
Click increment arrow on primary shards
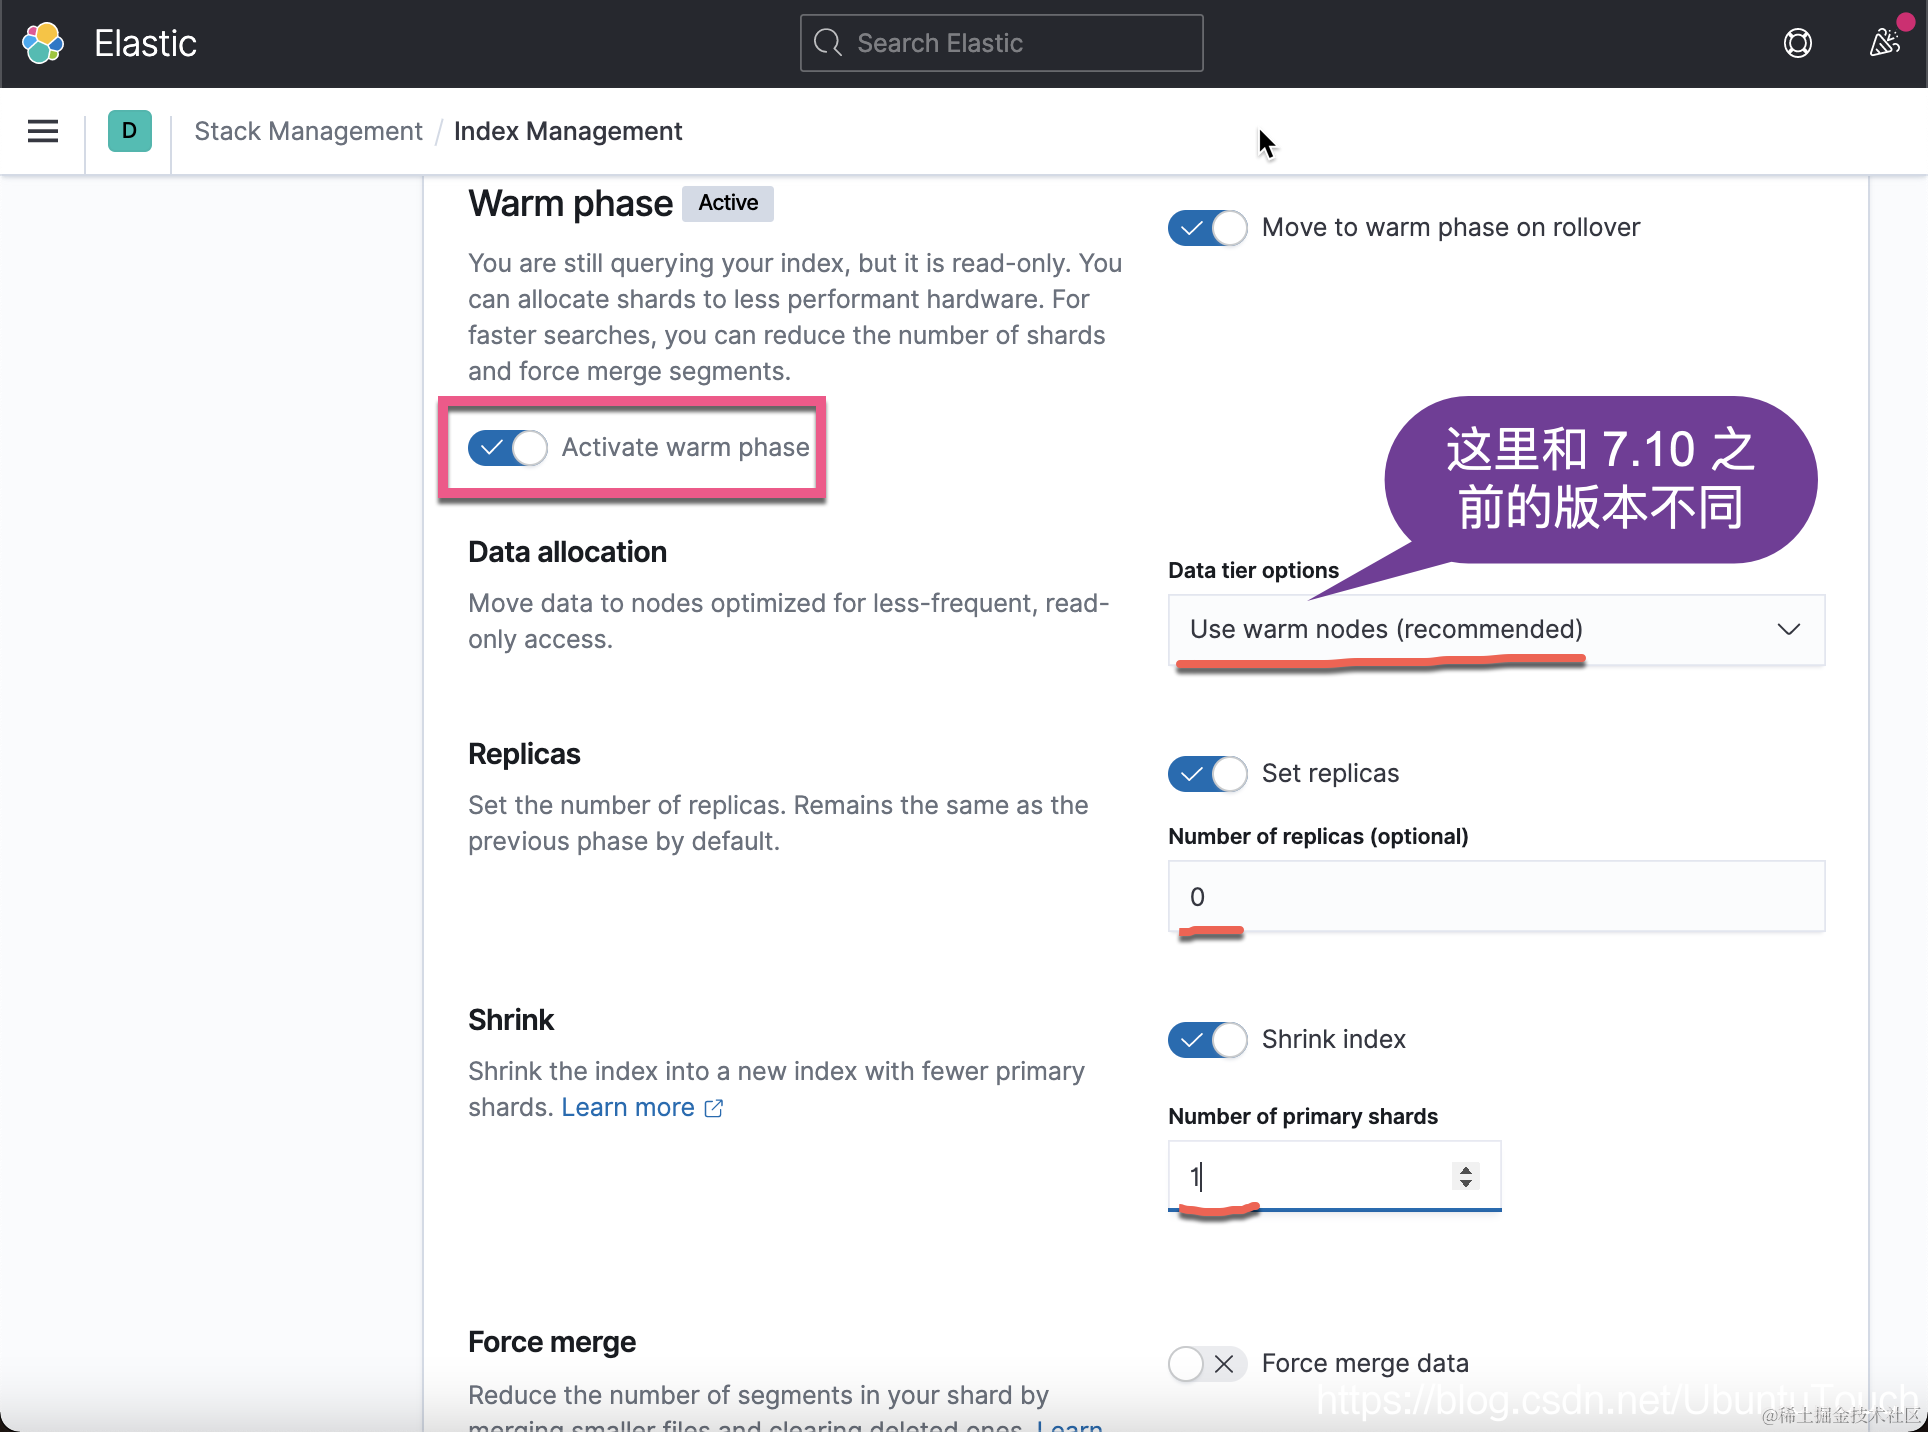click(1466, 1169)
